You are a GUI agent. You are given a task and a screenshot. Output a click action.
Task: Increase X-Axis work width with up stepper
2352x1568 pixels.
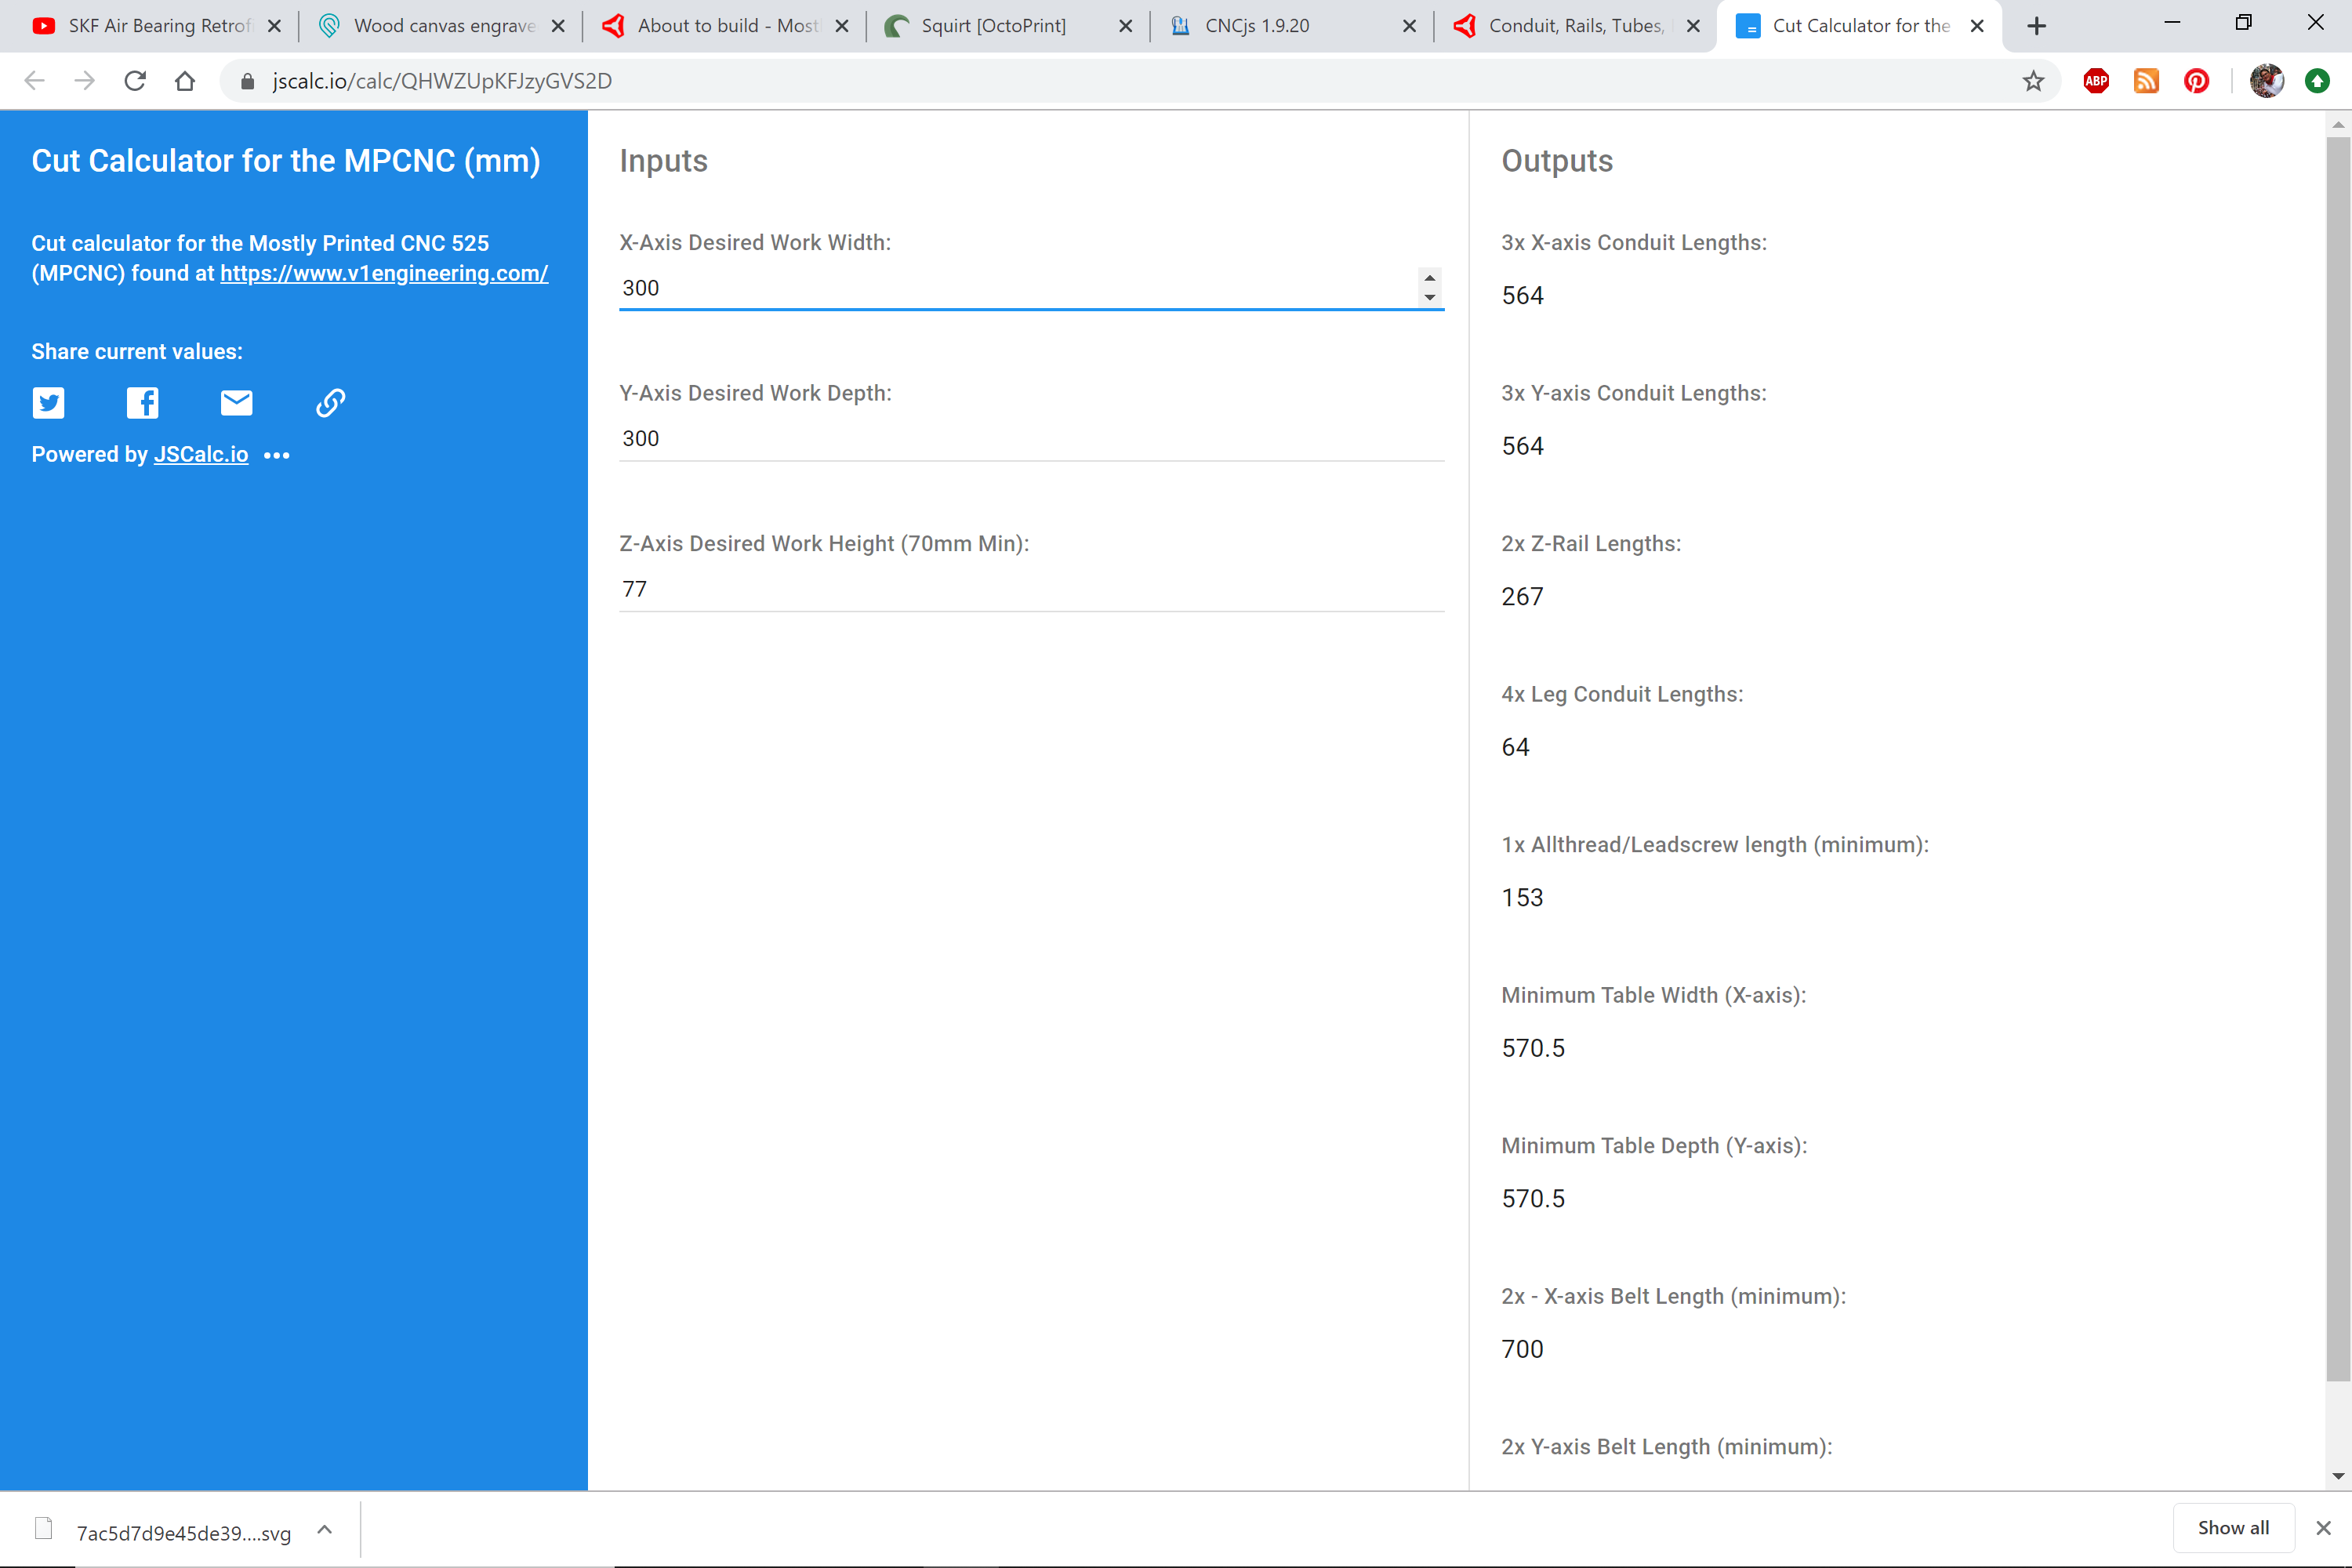[x=1430, y=279]
